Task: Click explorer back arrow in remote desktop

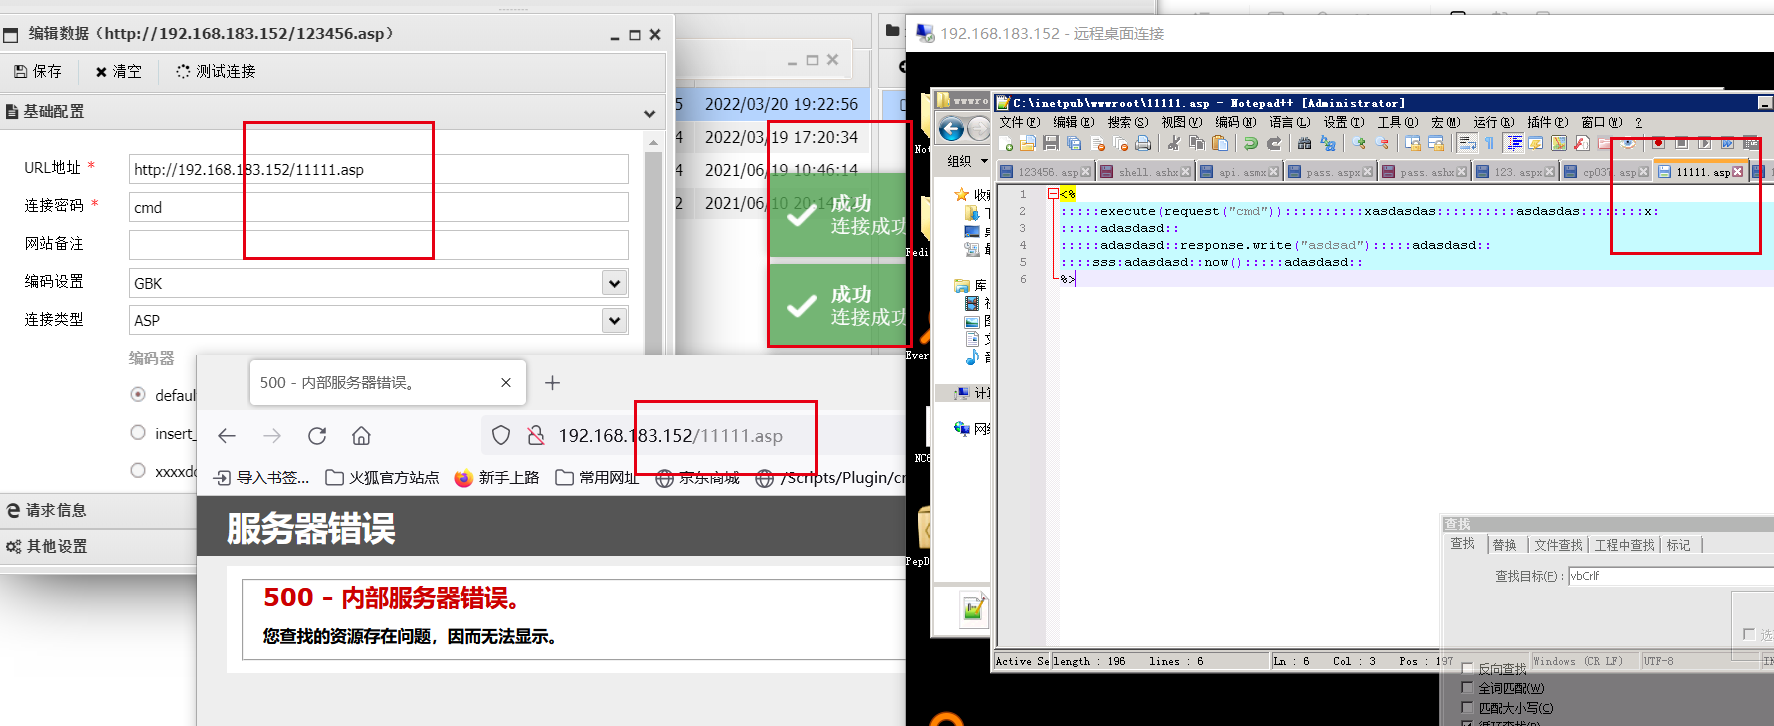Action: click(x=951, y=128)
